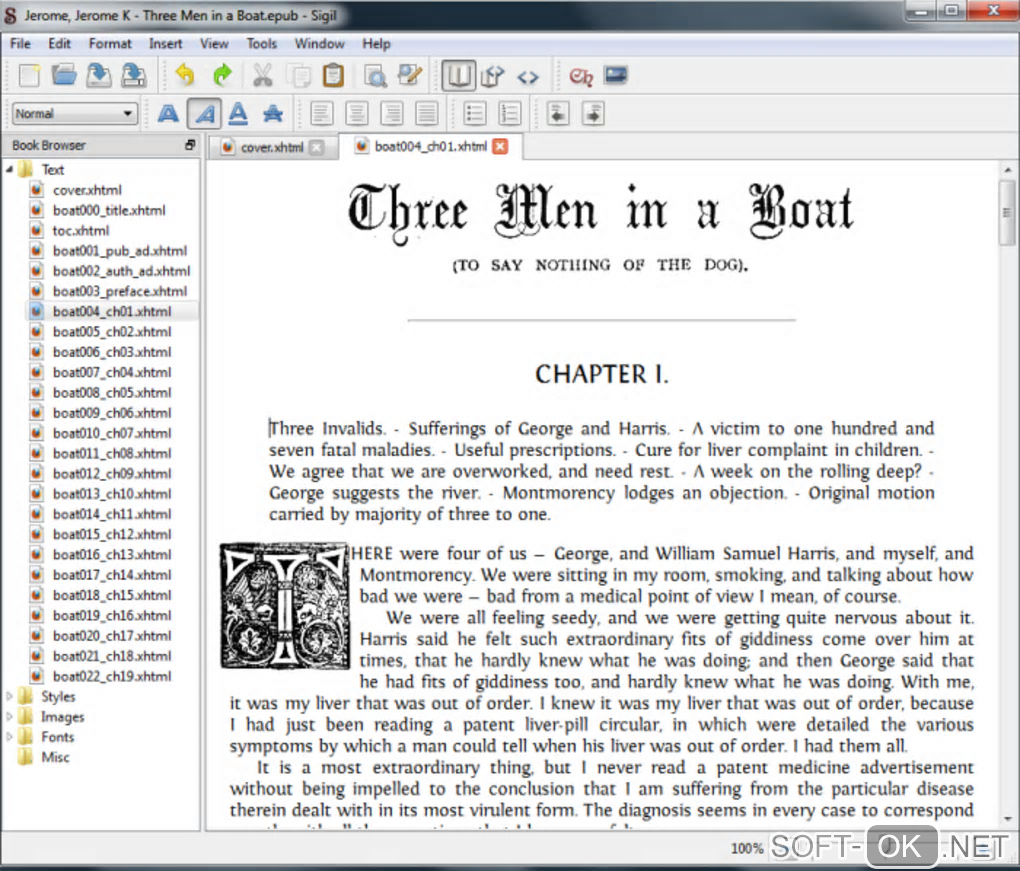Viewport: 1020px width, 871px height.
Task: Center the text alignment
Action: (x=356, y=114)
